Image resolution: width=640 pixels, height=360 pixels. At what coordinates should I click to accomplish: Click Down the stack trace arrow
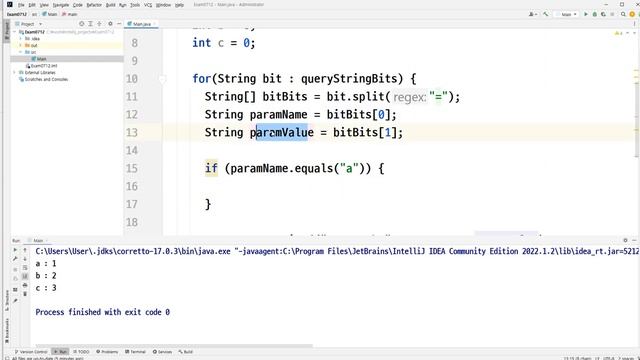tap(25, 259)
